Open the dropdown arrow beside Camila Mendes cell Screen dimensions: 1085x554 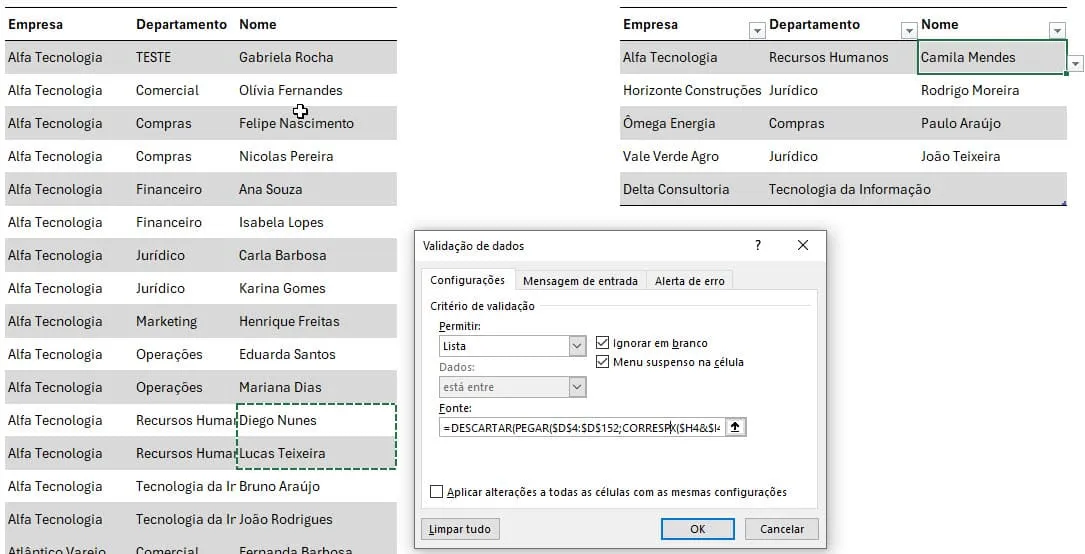pos(1075,64)
